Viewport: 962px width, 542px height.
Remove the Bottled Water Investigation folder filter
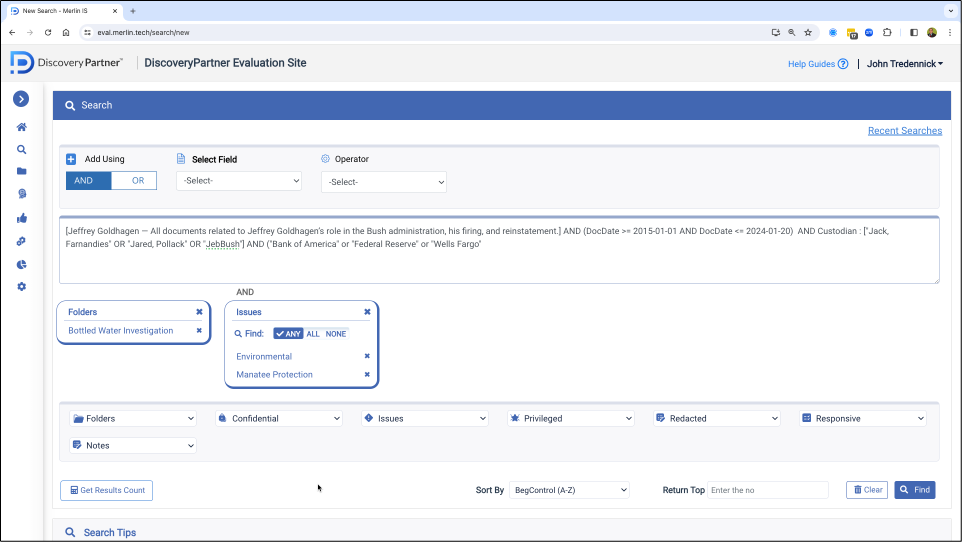point(199,331)
